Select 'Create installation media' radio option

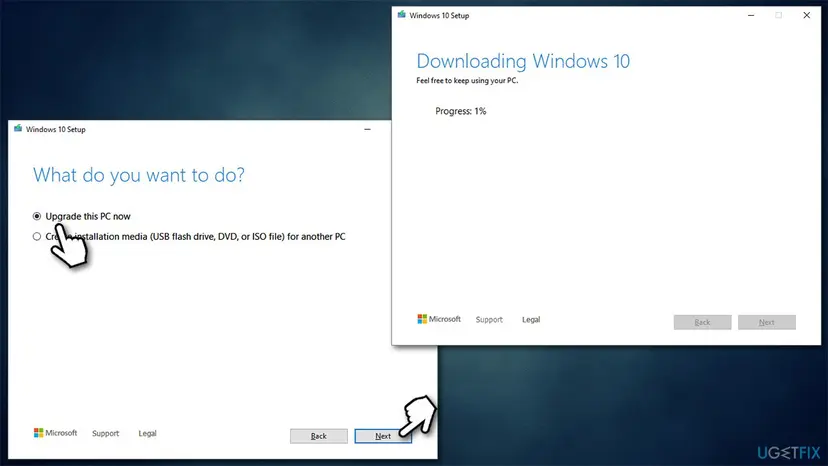[x=36, y=237]
